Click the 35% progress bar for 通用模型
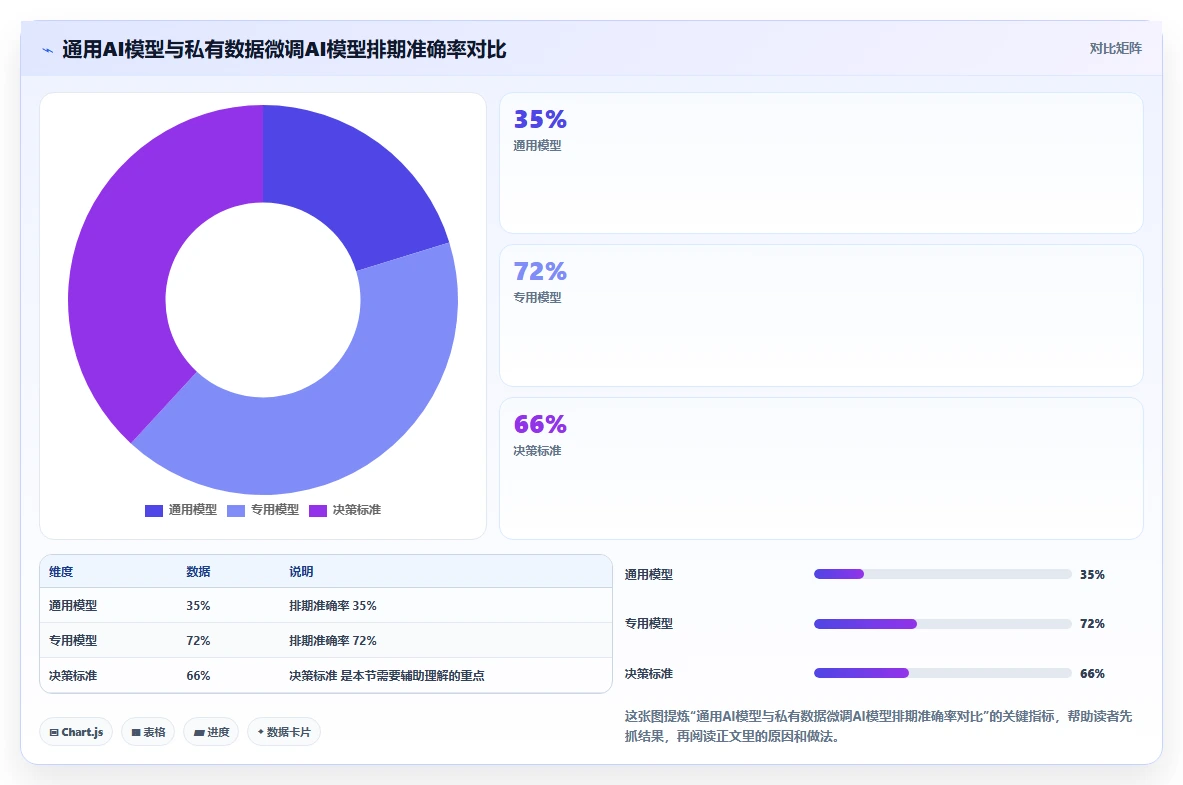 (x=942, y=574)
